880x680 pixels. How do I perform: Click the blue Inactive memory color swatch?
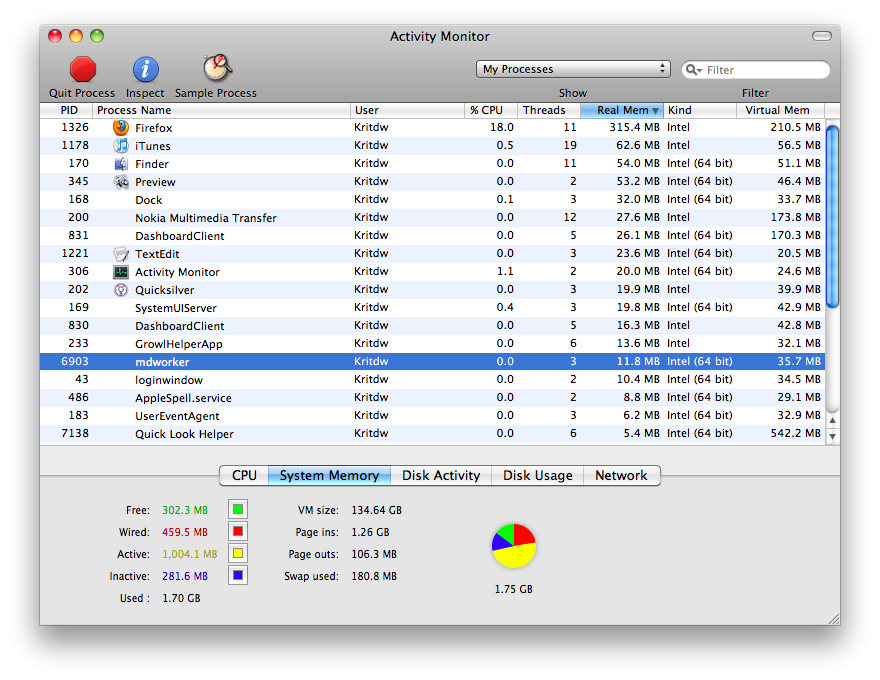(238, 575)
